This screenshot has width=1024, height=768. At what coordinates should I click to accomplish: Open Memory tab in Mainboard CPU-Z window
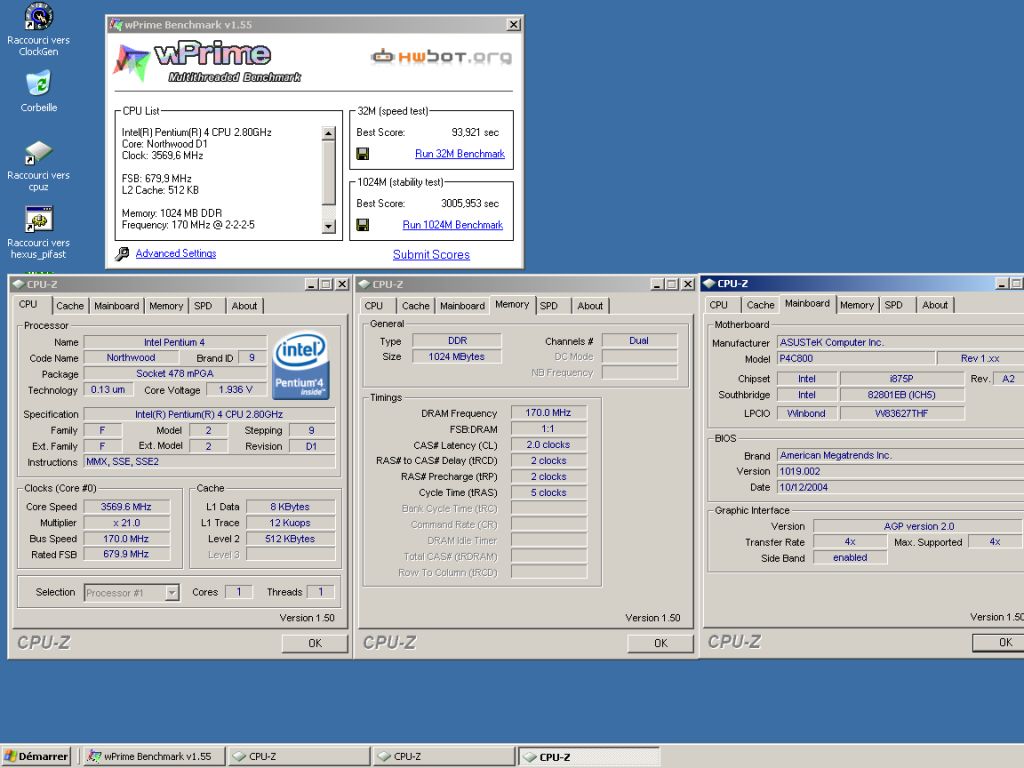[856, 305]
